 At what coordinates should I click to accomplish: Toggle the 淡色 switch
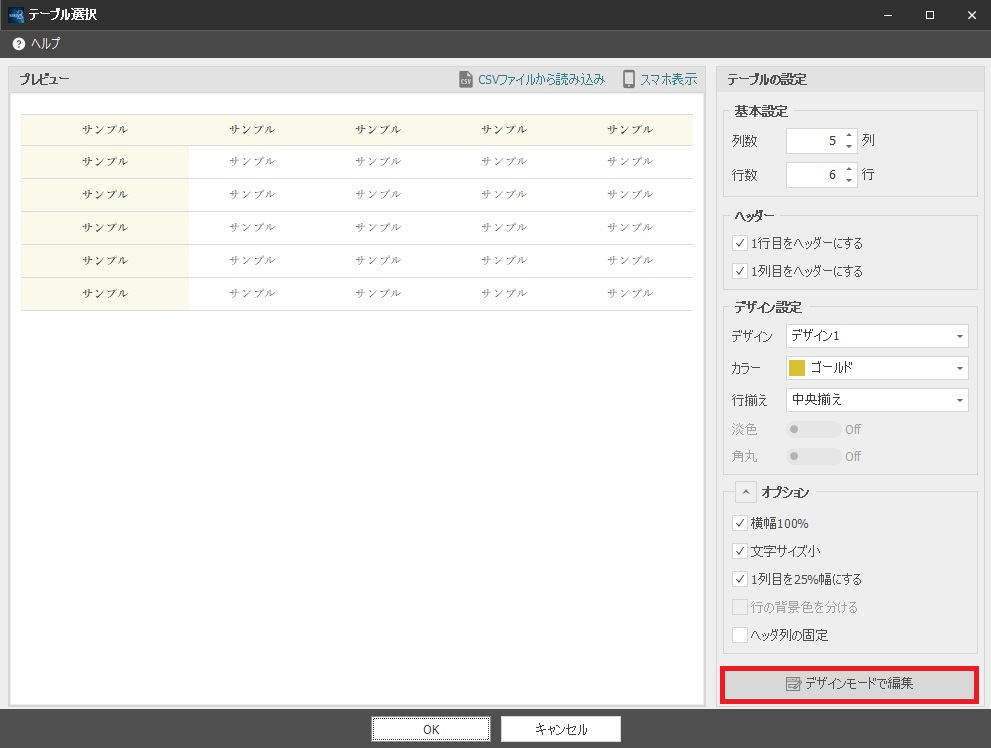coord(814,430)
